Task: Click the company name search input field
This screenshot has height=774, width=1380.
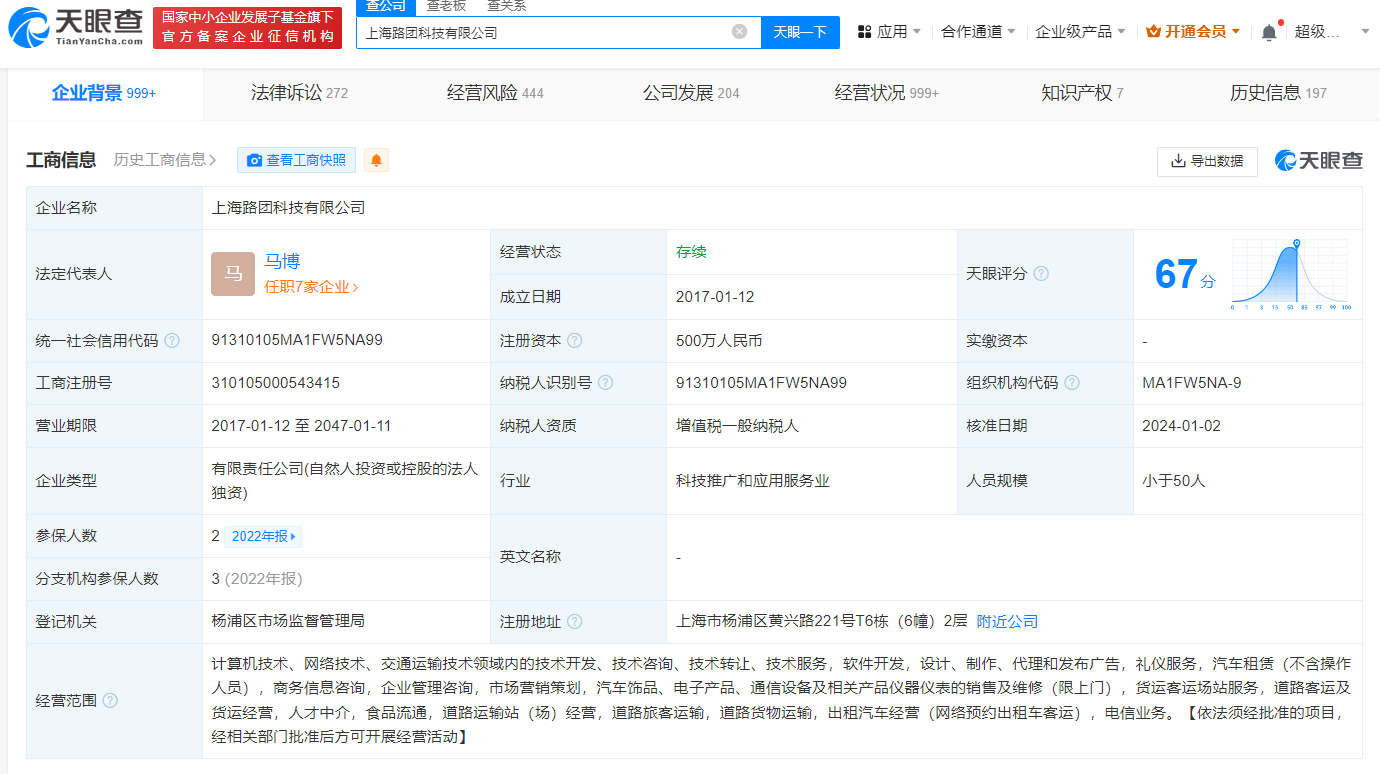Action: 545,32
